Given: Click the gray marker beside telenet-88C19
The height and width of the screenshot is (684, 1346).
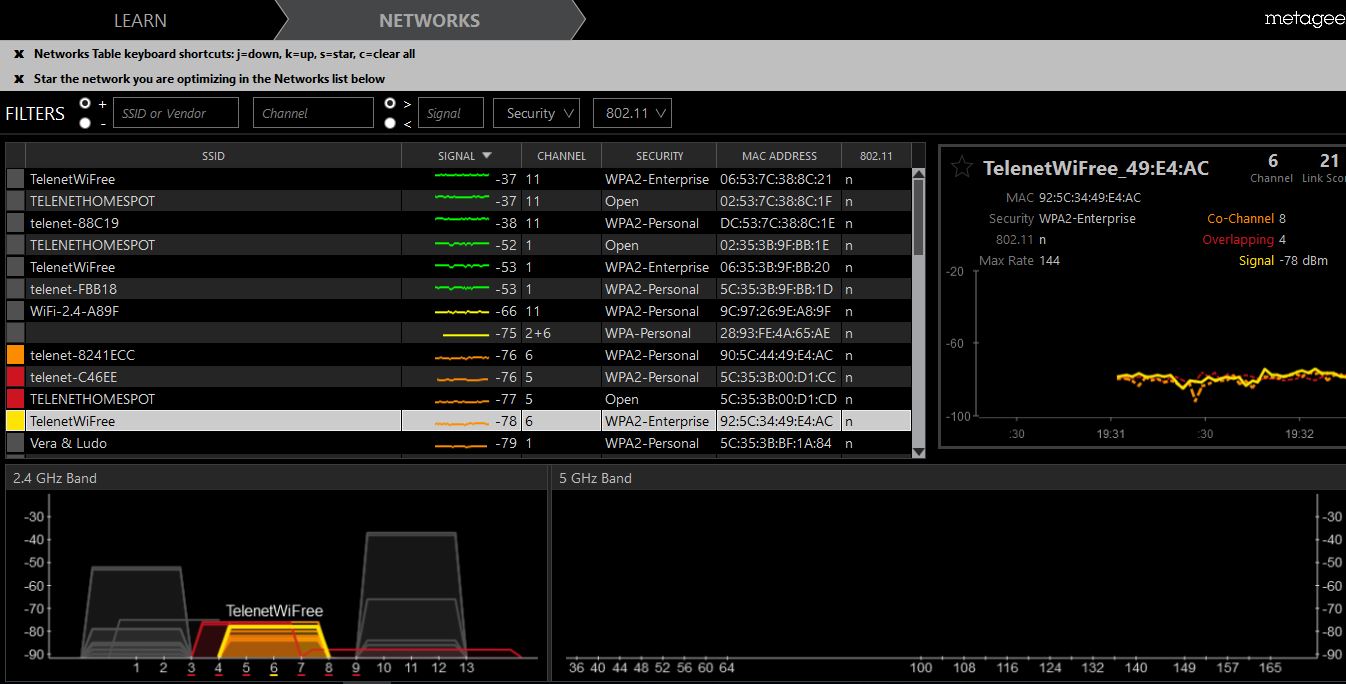Looking at the screenshot, I should [x=15, y=223].
